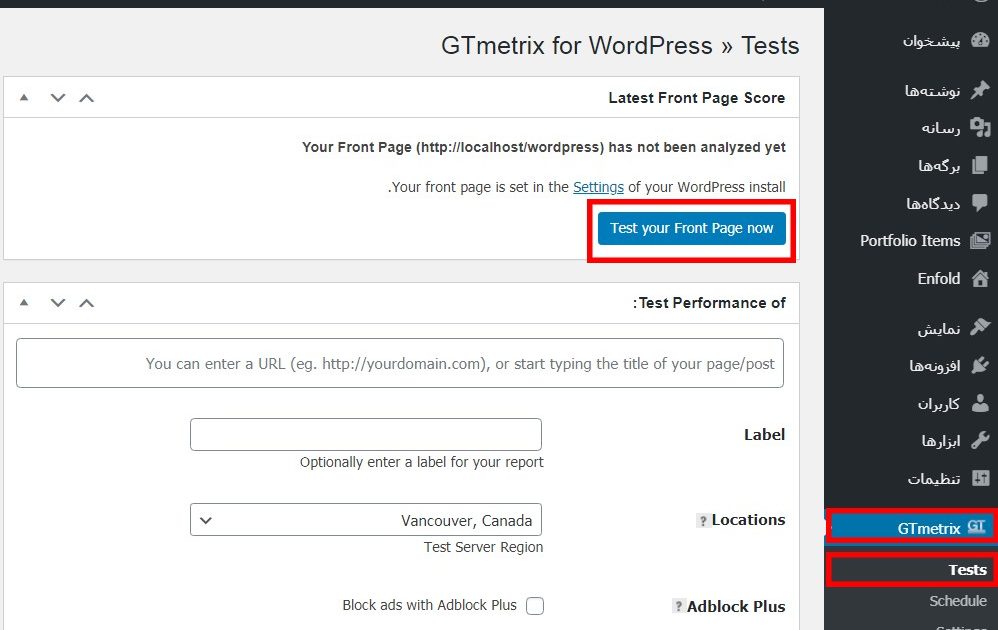The image size is (998, 630).
Task: Click the users person icon
Action: [x=980, y=403]
